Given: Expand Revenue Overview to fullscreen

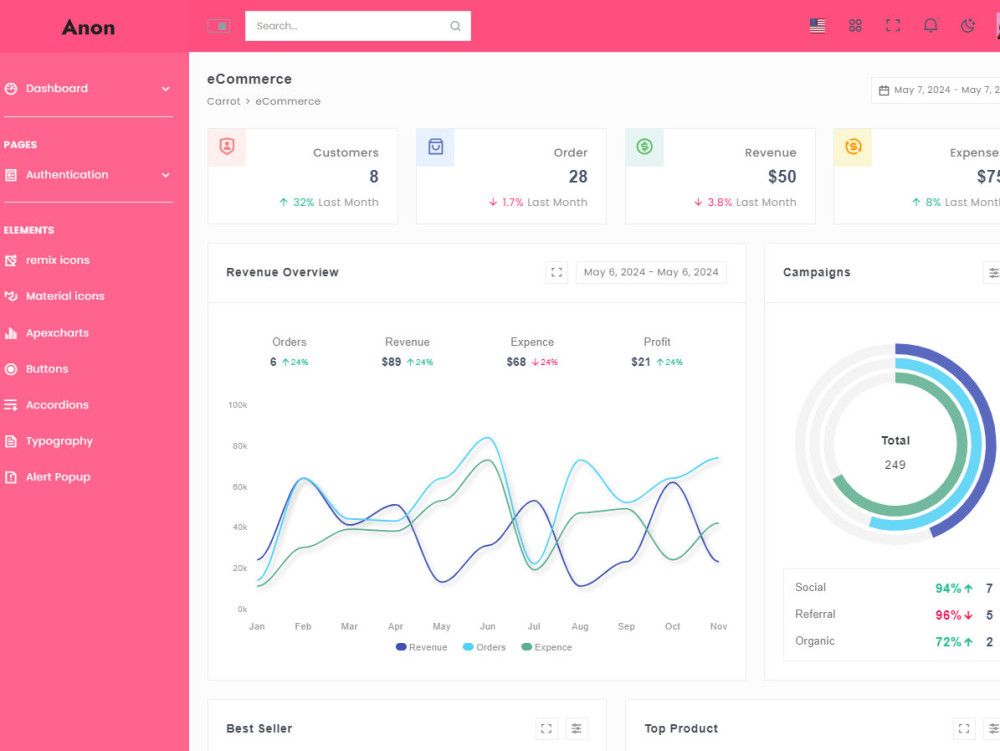Looking at the screenshot, I should (x=557, y=272).
